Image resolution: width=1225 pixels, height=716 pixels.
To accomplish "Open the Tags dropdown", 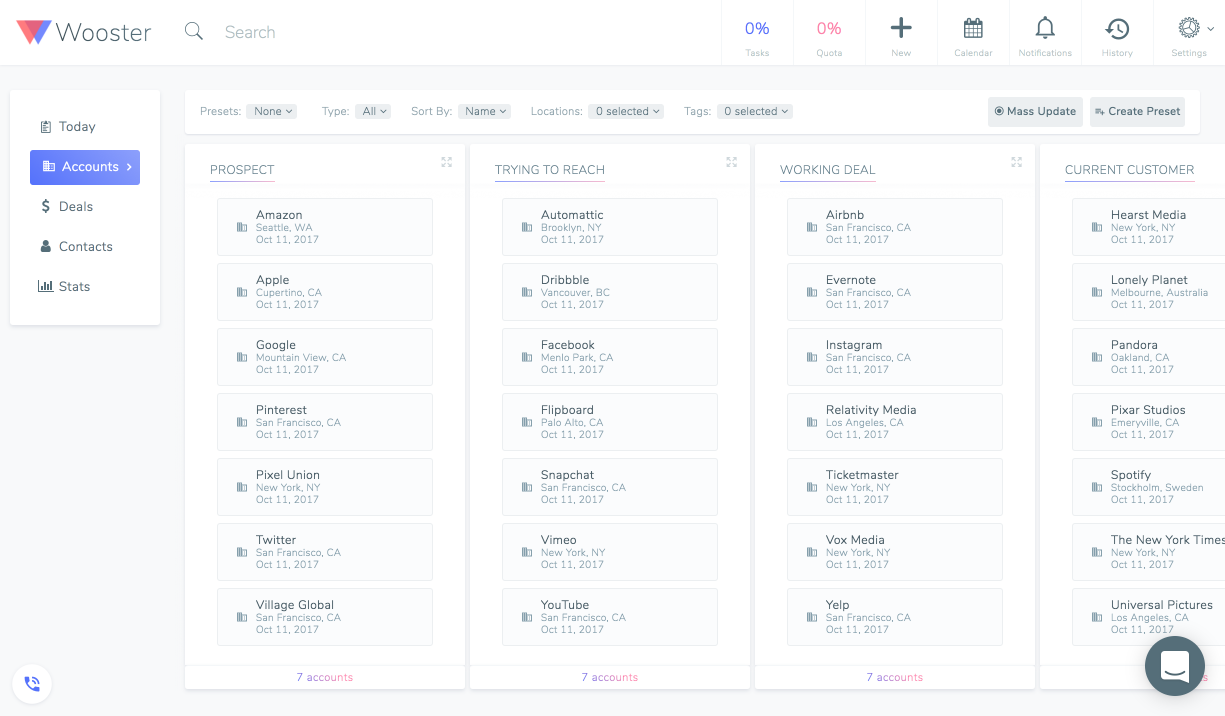I will (755, 111).
